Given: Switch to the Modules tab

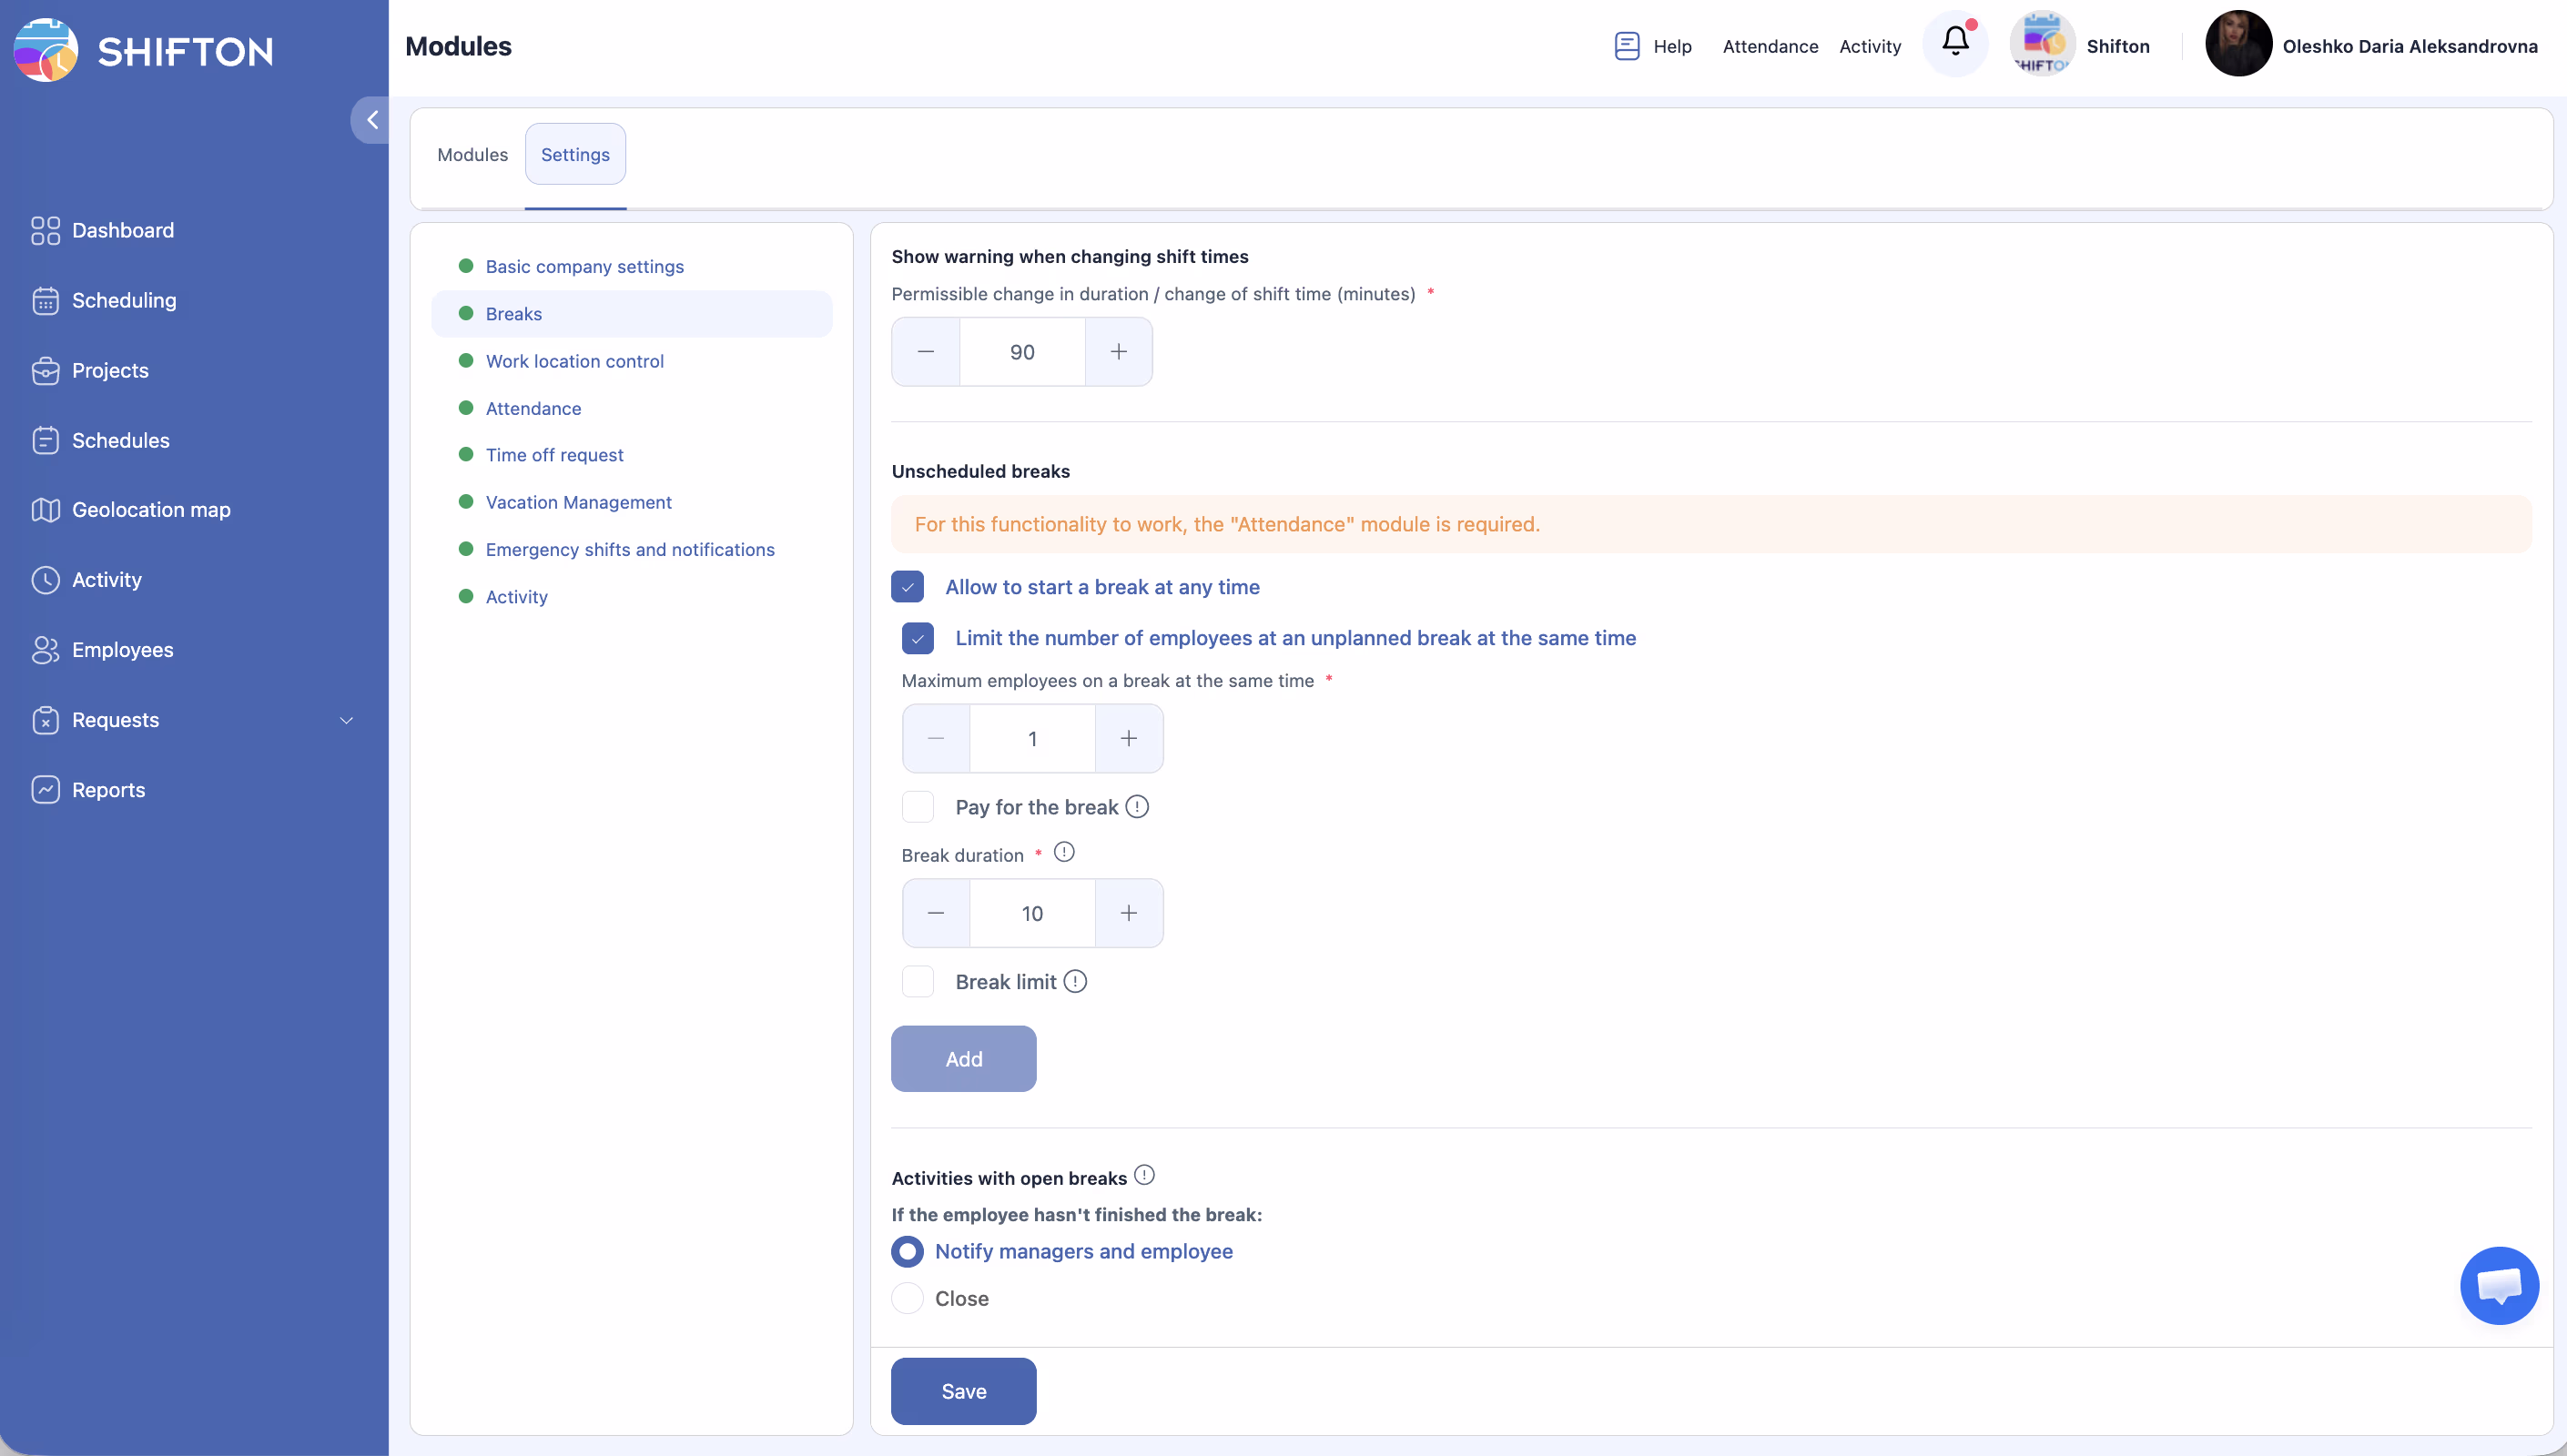Looking at the screenshot, I should tap(472, 154).
